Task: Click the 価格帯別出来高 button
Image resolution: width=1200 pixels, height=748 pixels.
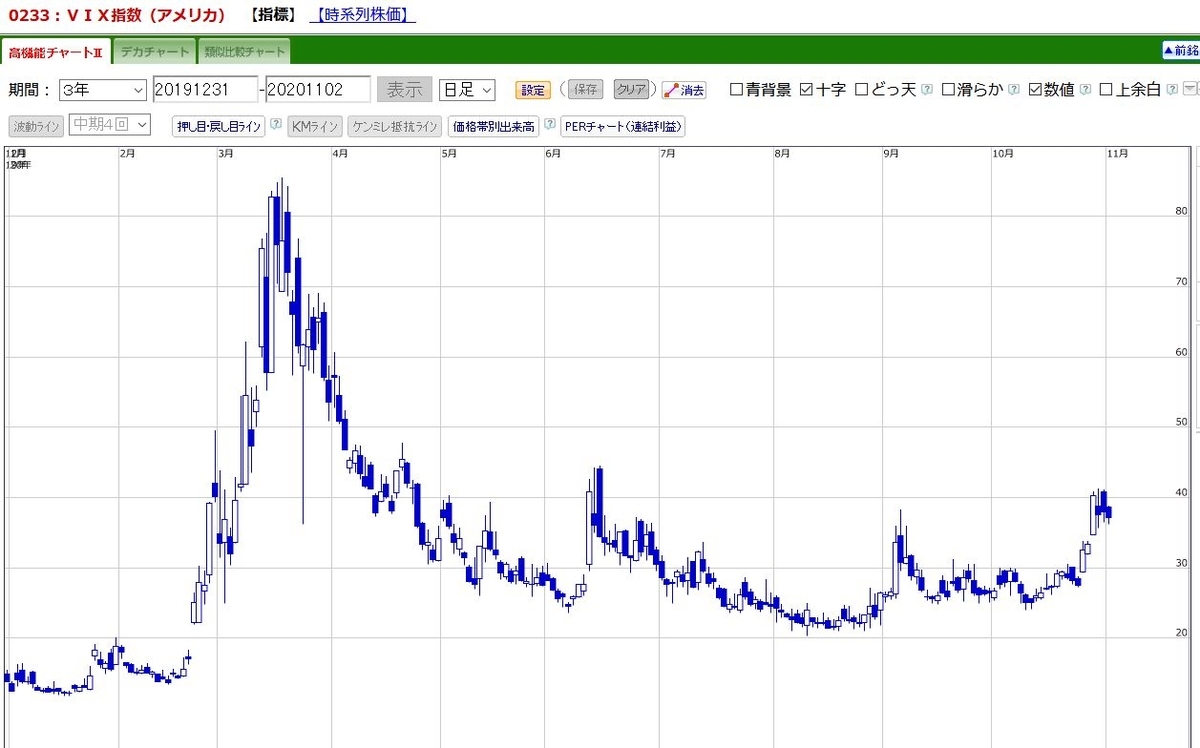Action: (493, 126)
